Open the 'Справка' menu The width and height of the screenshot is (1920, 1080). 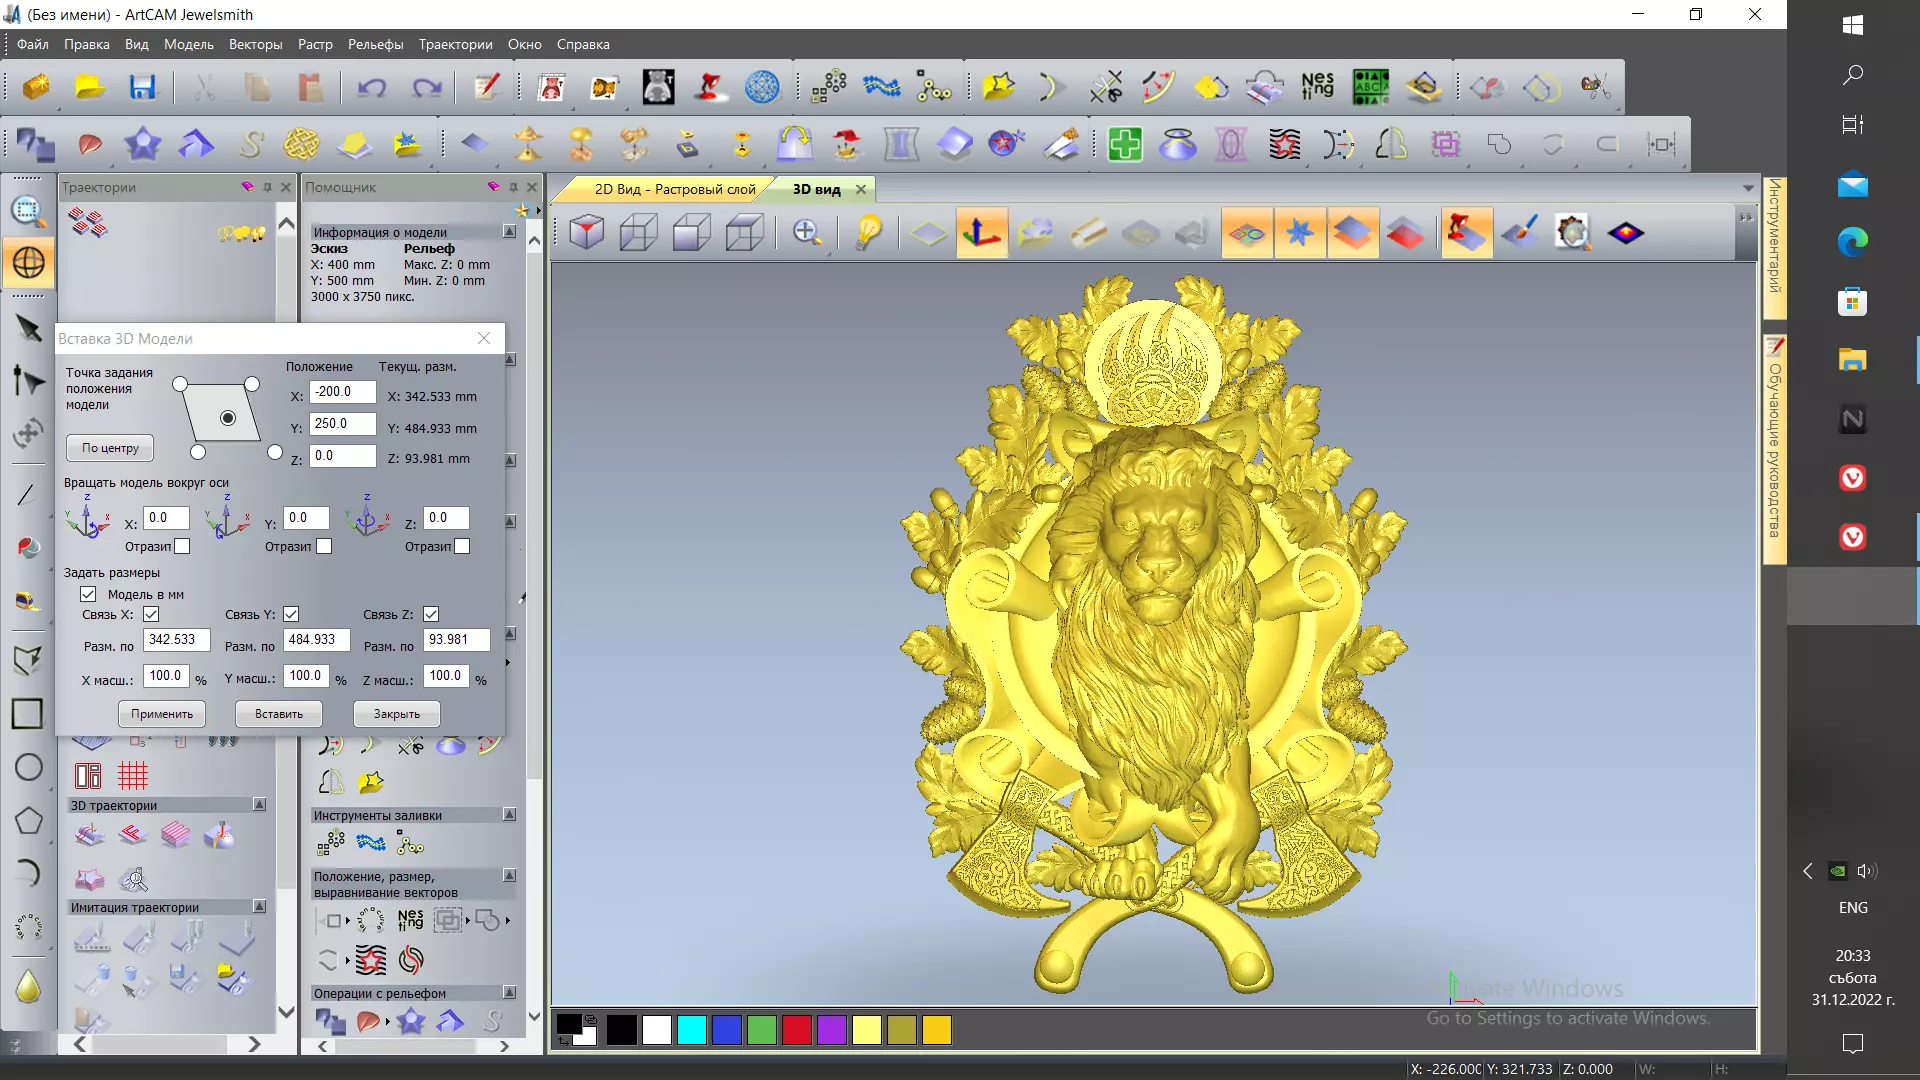(583, 44)
